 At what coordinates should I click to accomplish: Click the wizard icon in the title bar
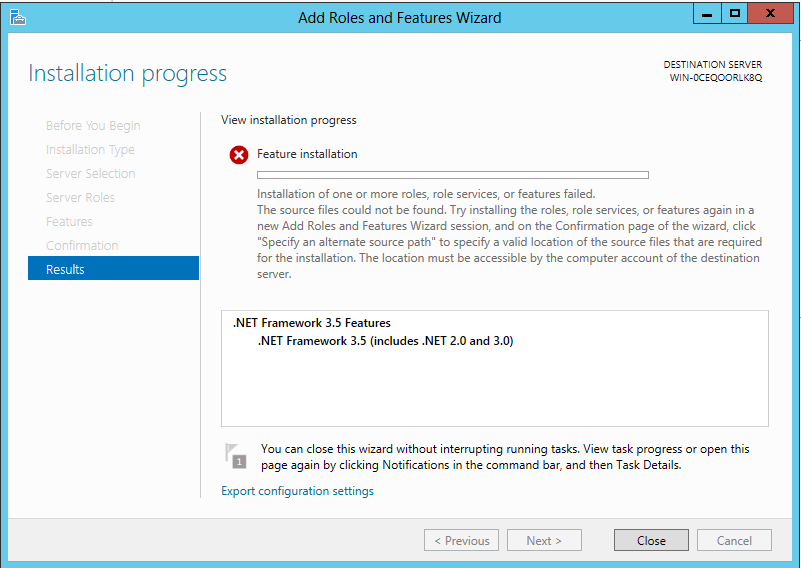17,16
